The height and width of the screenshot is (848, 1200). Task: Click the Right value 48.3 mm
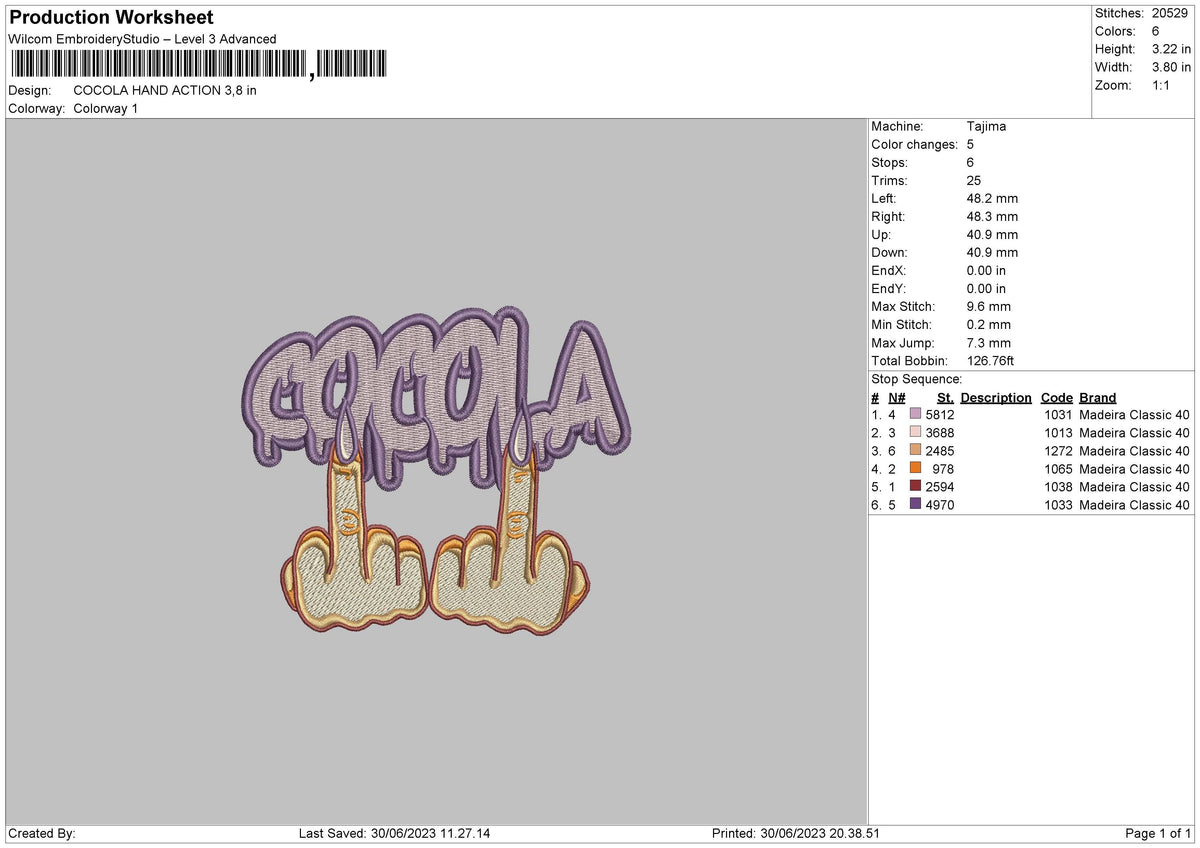(x=992, y=216)
